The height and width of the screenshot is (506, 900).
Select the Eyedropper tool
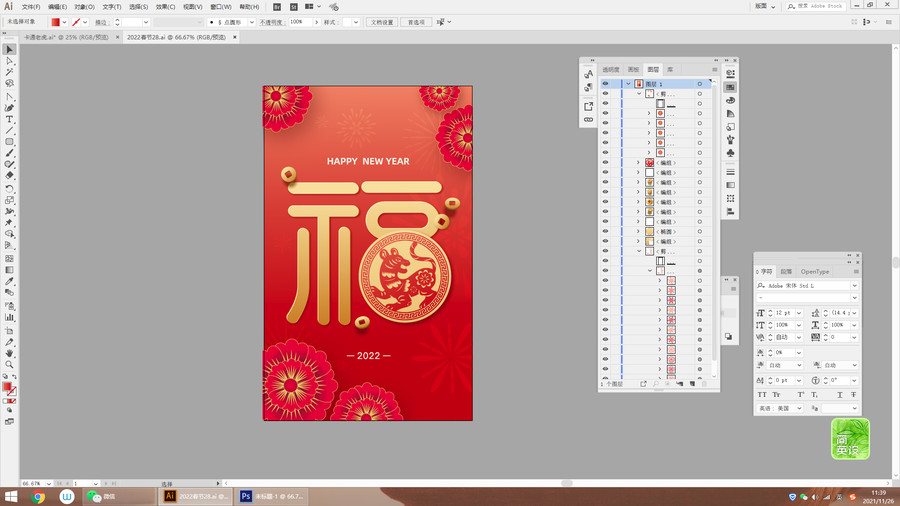click(x=9, y=281)
